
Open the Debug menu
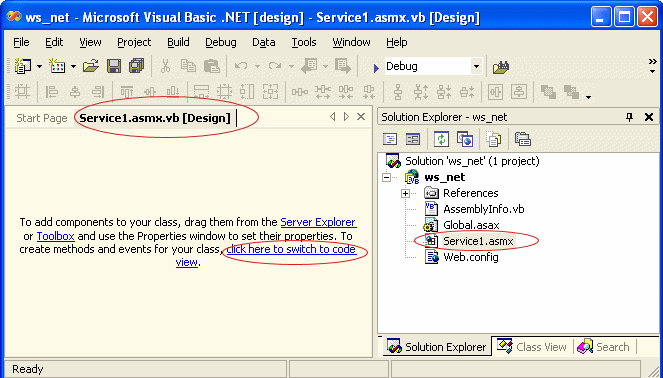[x=221, y=42]
